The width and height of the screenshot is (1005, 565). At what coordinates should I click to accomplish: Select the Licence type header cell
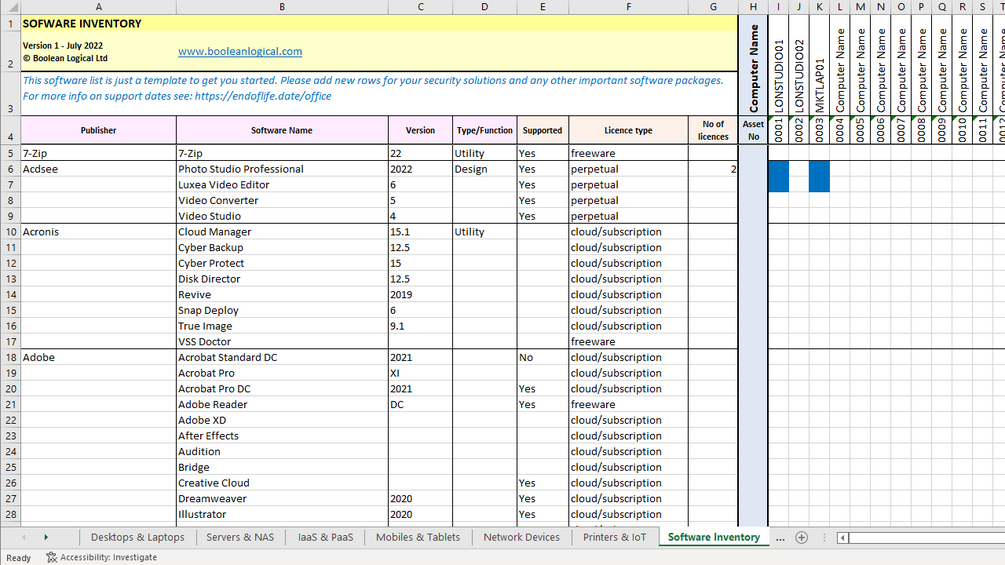pyautogui.click(x=628, y=130)
